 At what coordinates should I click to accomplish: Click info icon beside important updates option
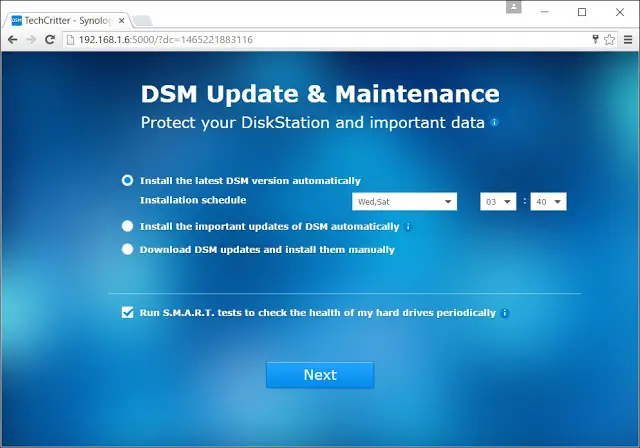click(408, 227)
